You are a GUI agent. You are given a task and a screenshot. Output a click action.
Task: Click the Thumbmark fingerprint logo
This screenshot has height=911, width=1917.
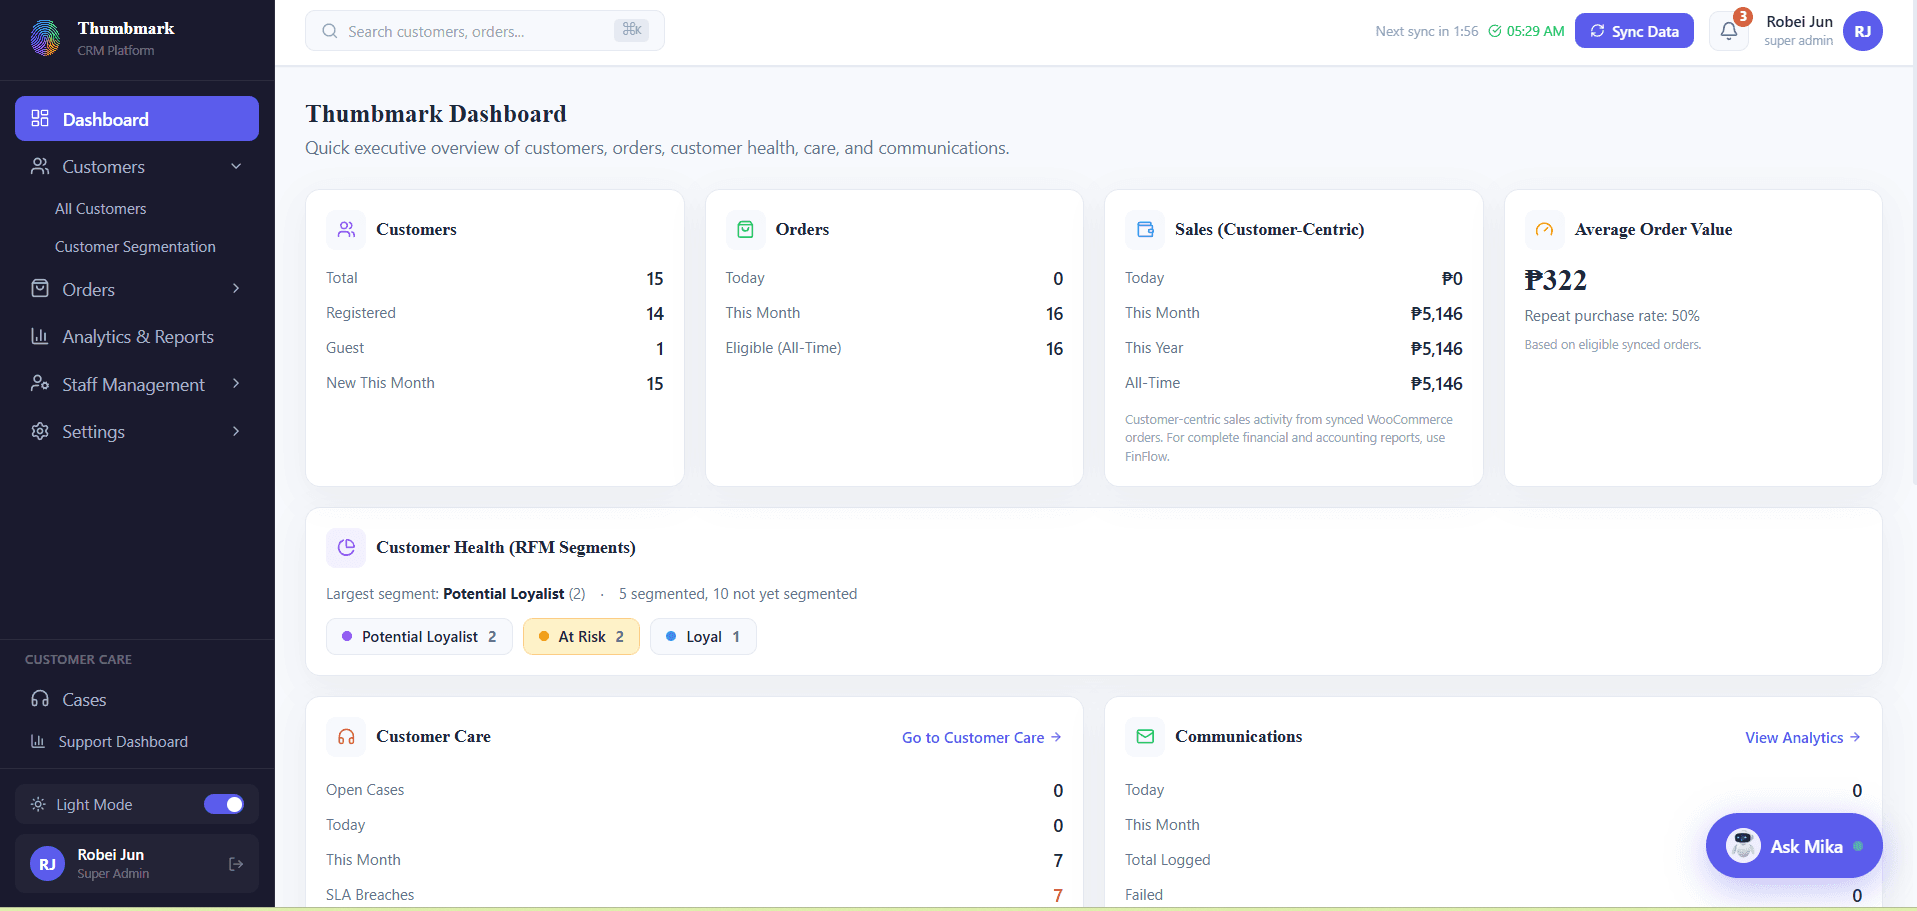(x=45, y=38)
